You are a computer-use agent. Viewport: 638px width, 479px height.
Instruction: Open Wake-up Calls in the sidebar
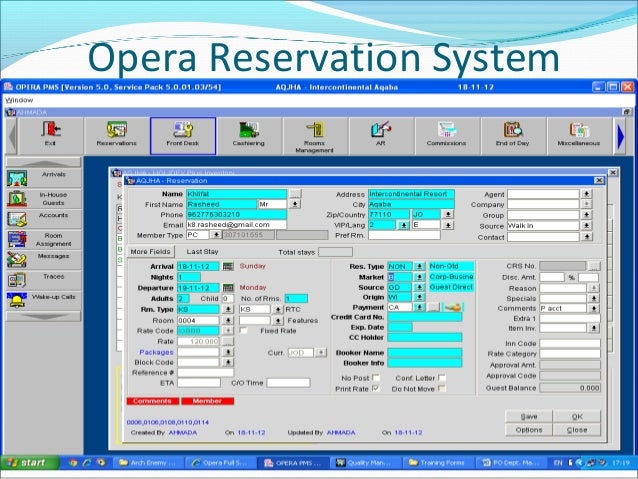44,300
